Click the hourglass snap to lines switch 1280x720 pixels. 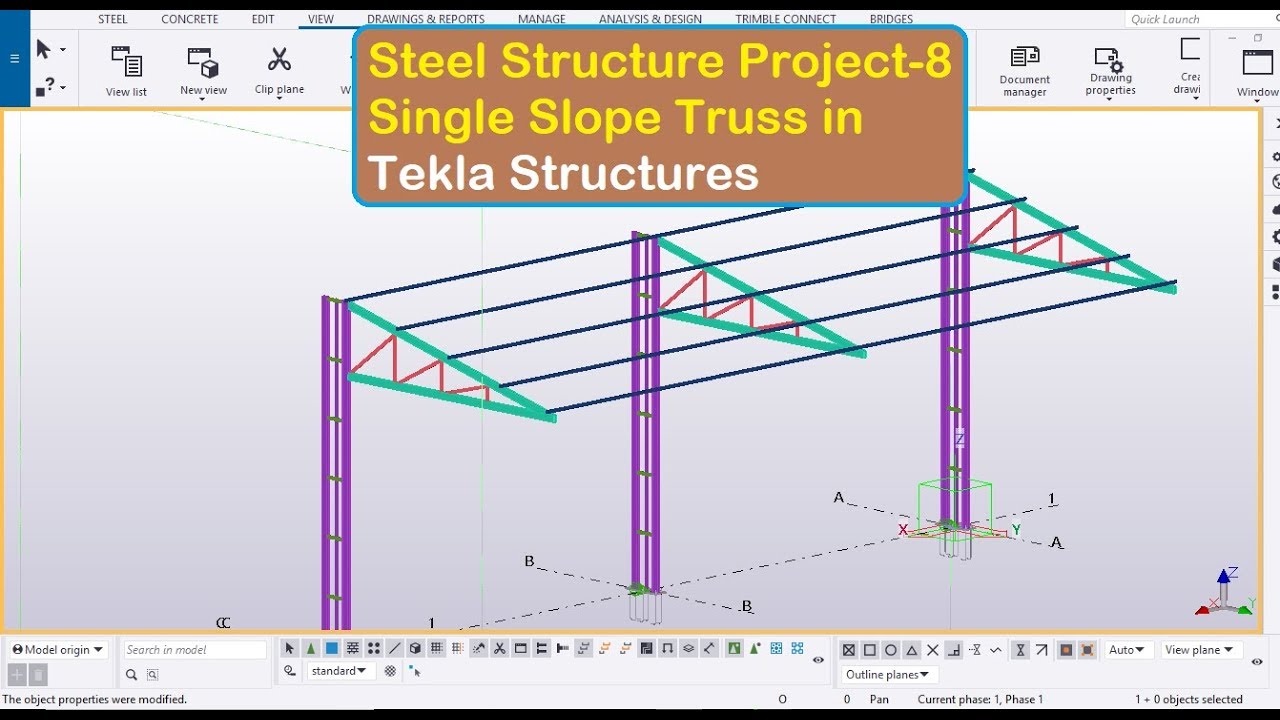(x=1020, y=650)
